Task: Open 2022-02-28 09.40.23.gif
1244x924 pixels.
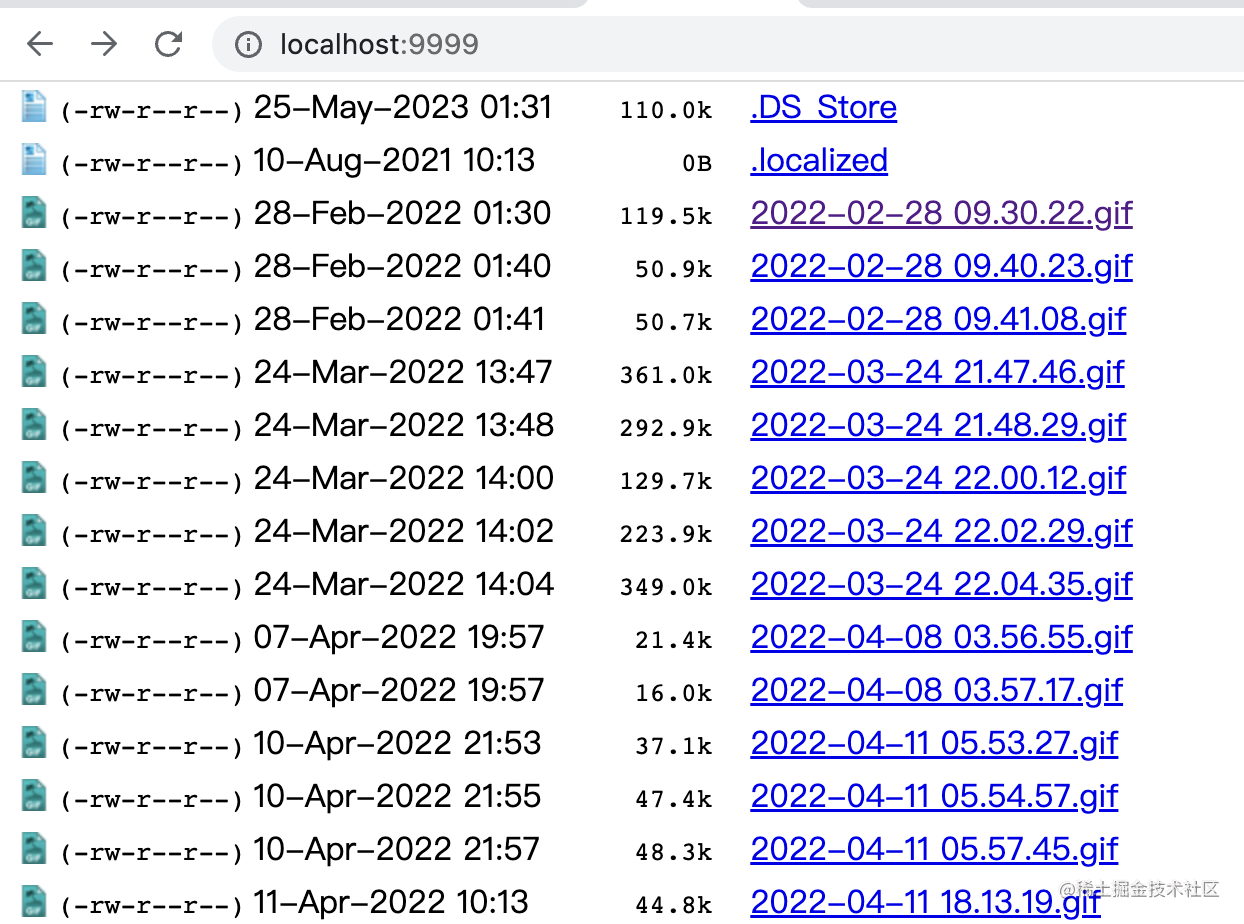Action: tap(940, 267)
